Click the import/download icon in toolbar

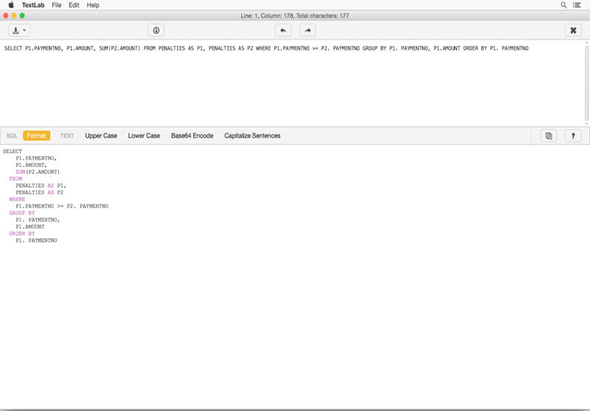pos(16,30)
